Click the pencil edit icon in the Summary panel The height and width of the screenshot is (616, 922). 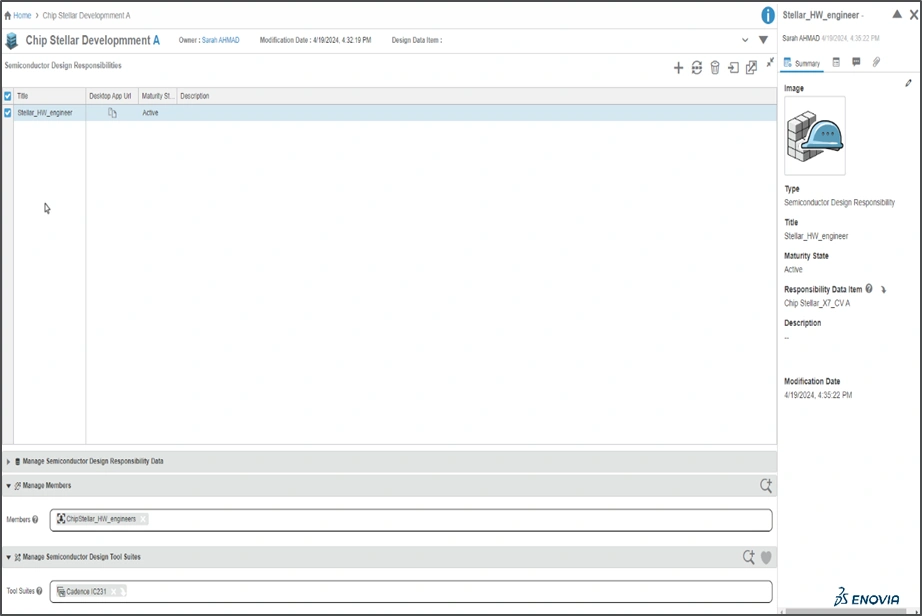pyautogui.click(x=908, y=83)
